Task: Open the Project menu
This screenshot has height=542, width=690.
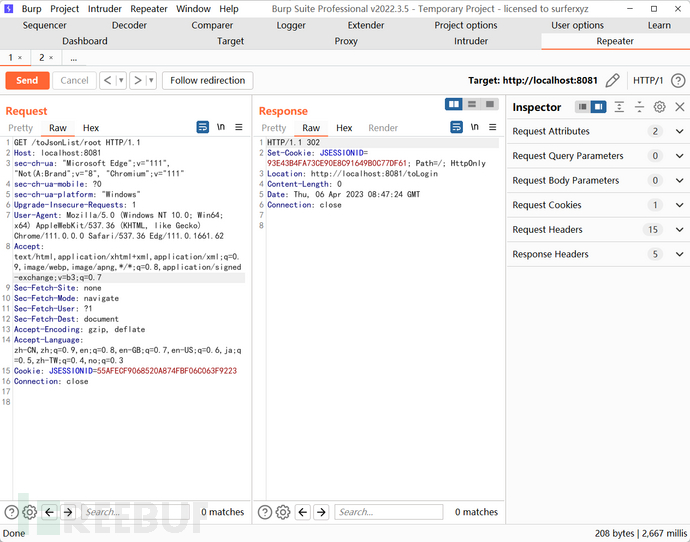Action: pos(64,9)
